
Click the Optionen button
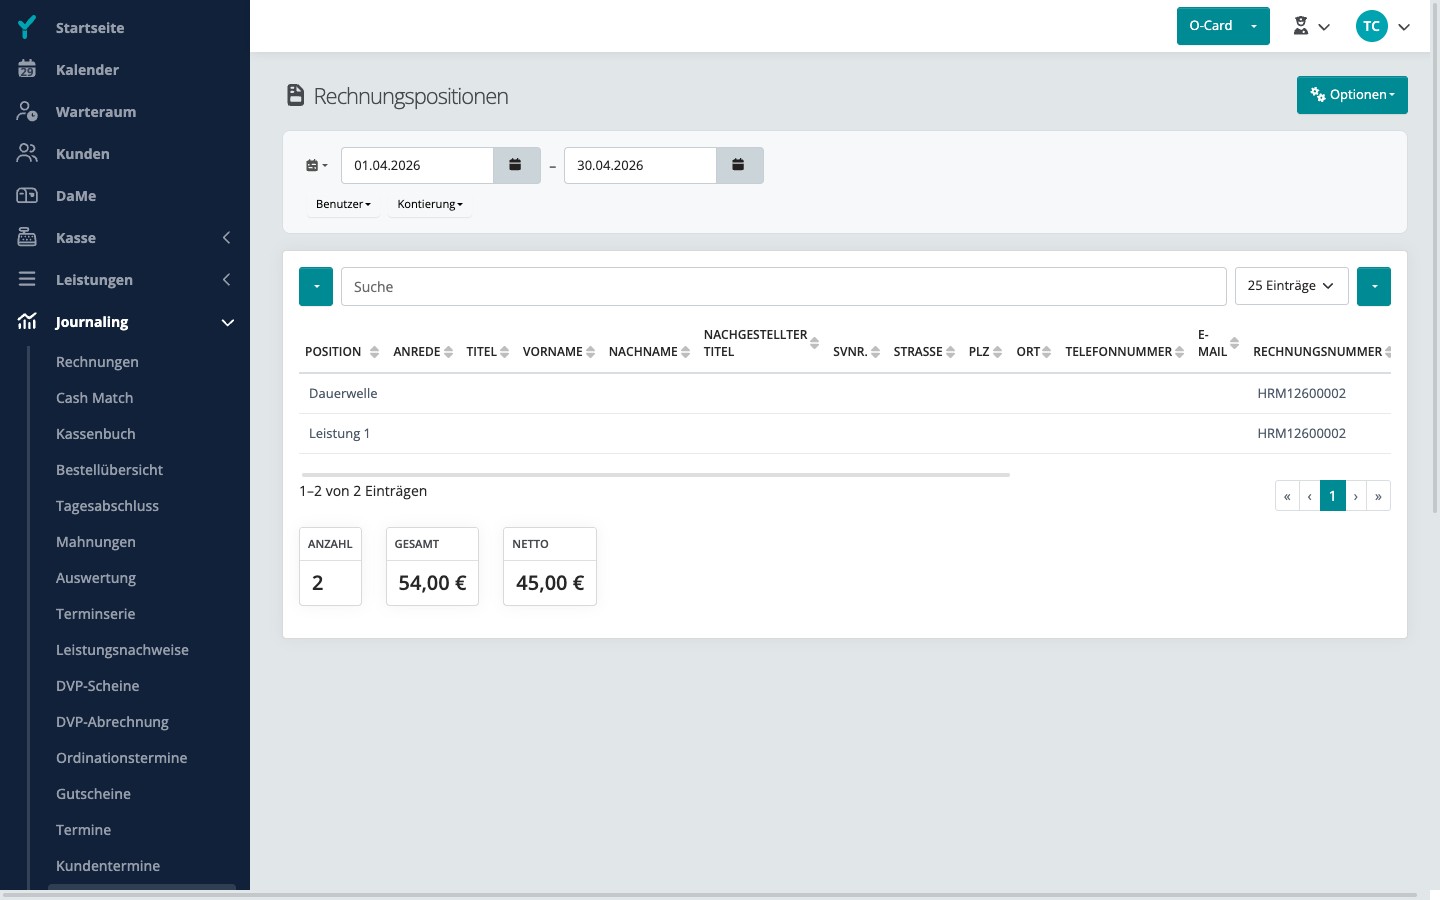1352,95
